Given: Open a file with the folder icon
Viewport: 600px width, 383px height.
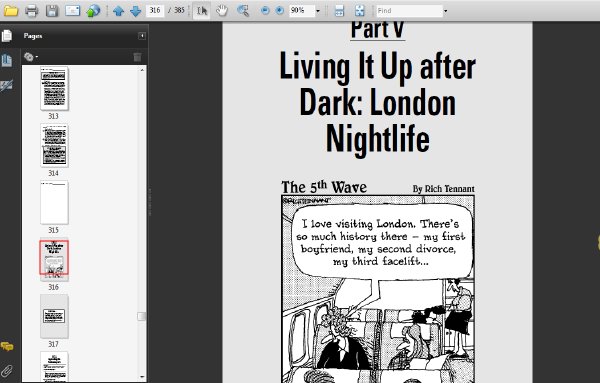Looking at the screenshot, I should pyautogui.click(x=11, y=10).
